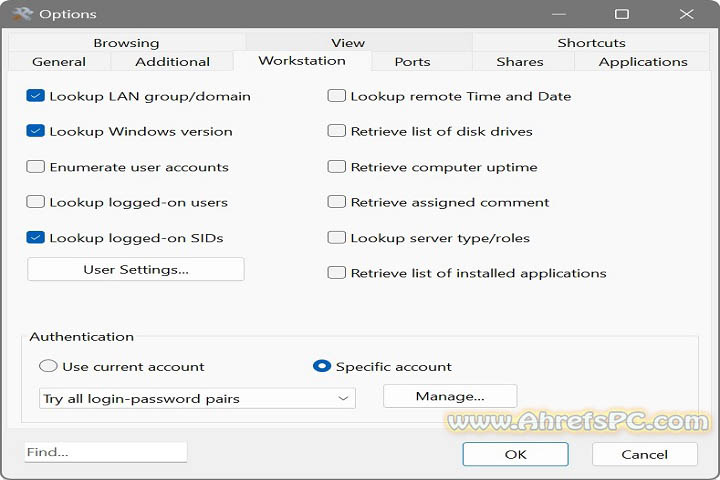Go to the Additional tab

(173, 62)
